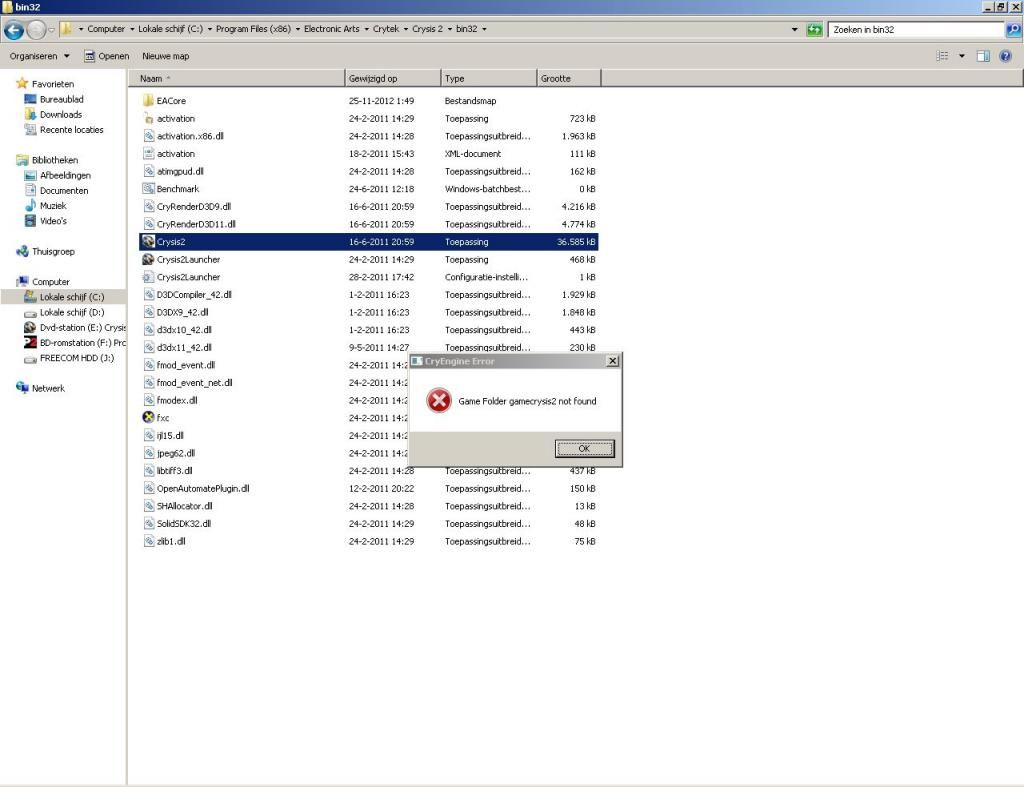
Task: Select the D3DCompiler_42.dll file name
Action: [x=194, y=295]
